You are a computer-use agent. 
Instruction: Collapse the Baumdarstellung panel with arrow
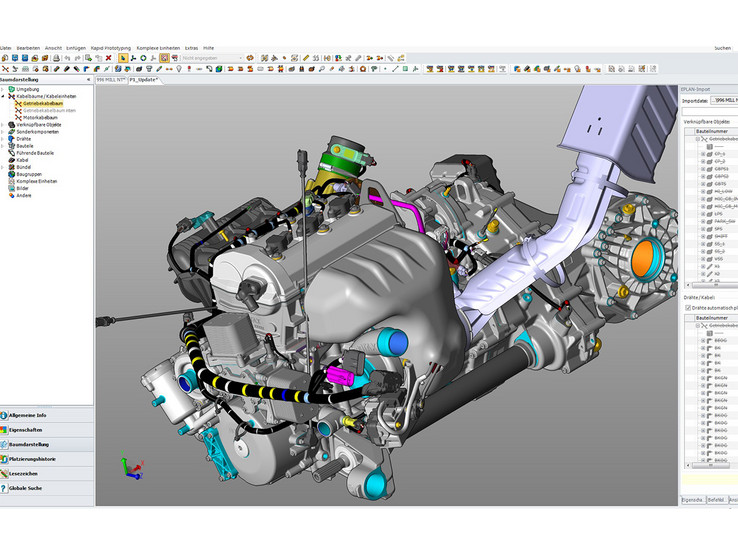pos(89,80)
